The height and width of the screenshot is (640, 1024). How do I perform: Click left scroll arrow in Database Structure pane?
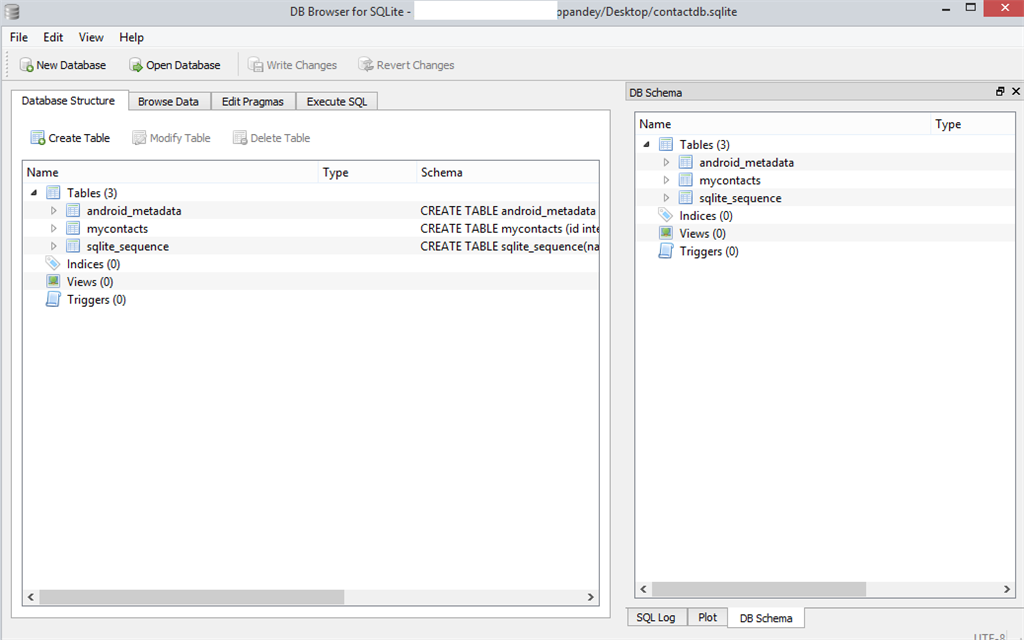coord(31,597)
